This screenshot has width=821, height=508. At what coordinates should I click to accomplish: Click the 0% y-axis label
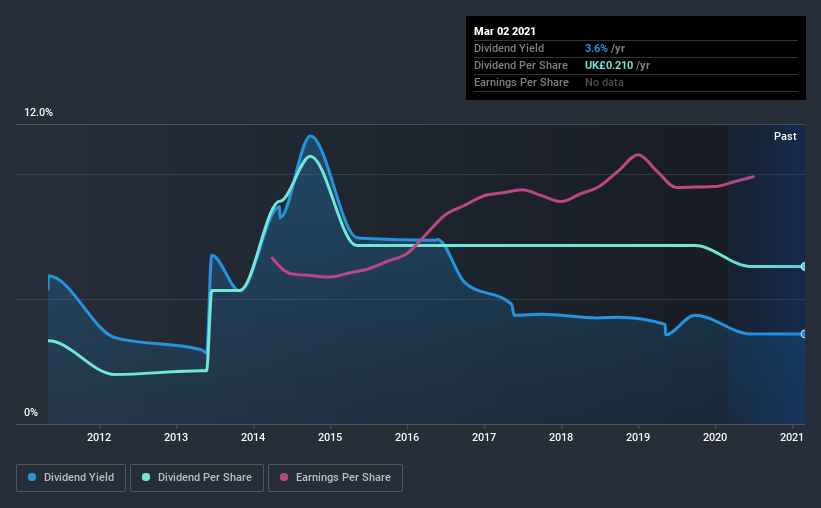(x=31, y=412)
